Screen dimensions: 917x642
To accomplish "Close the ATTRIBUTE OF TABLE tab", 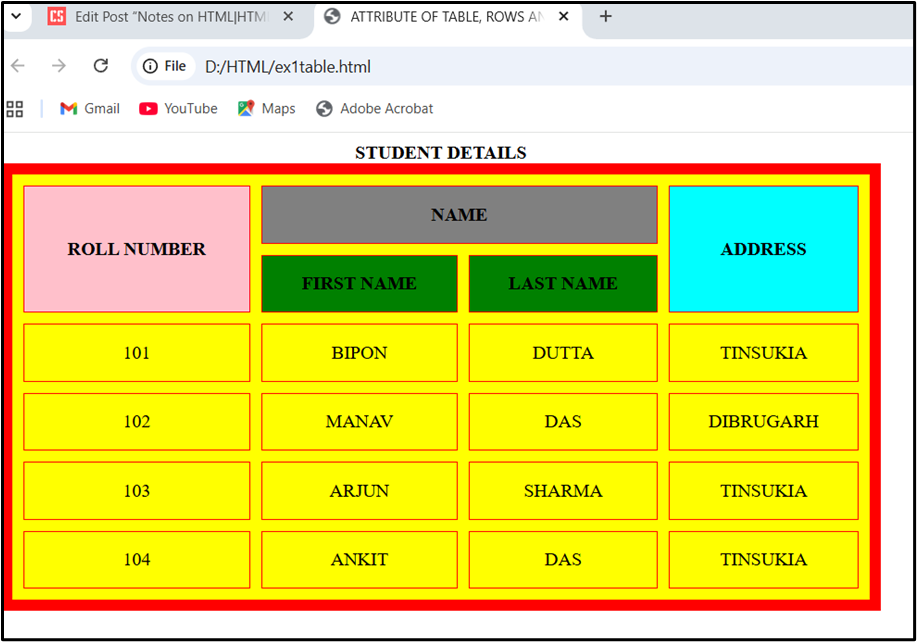I will point(563,17).
